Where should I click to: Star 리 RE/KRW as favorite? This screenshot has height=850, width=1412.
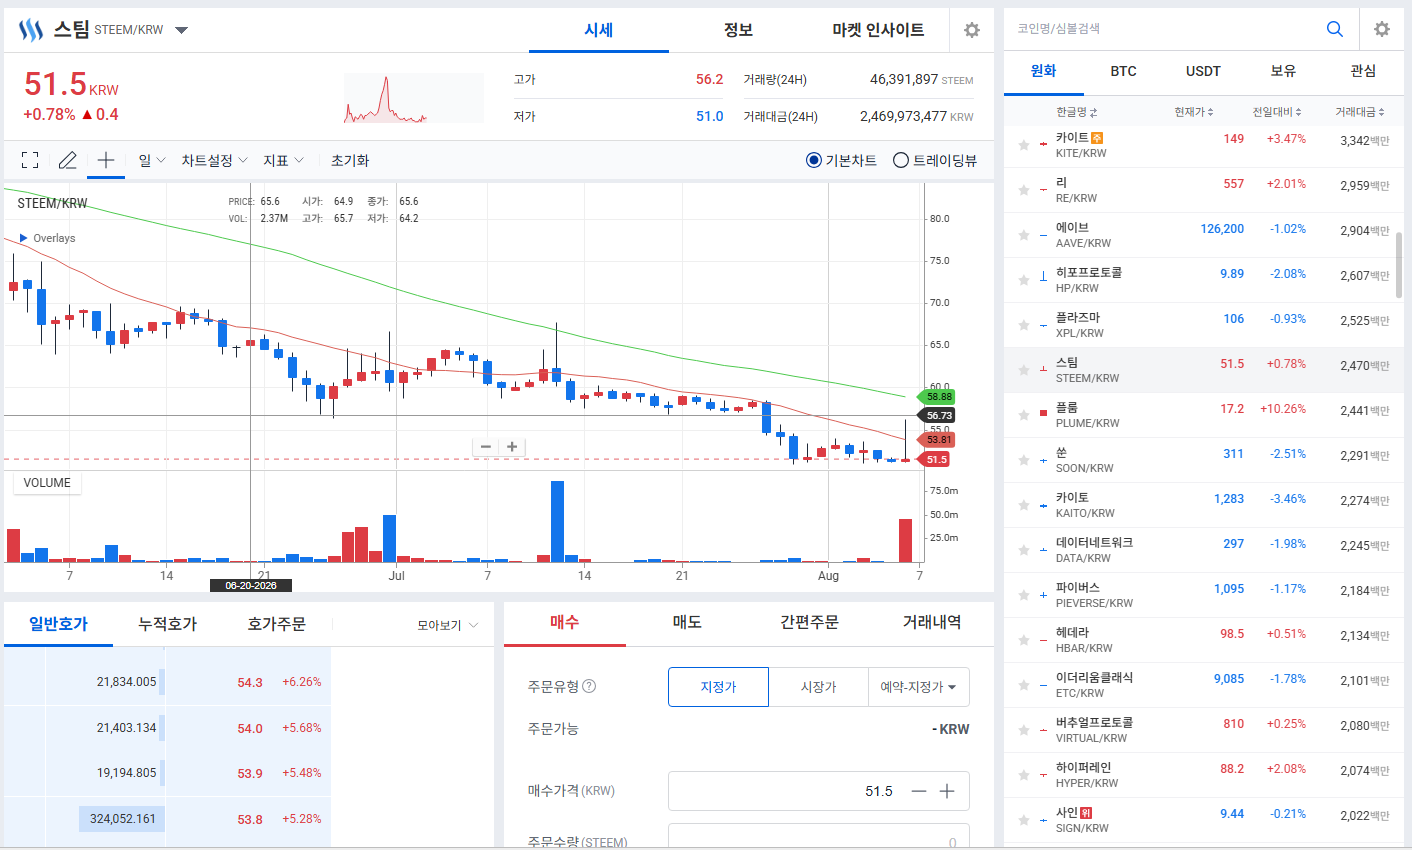click(x=1024, y=190)
